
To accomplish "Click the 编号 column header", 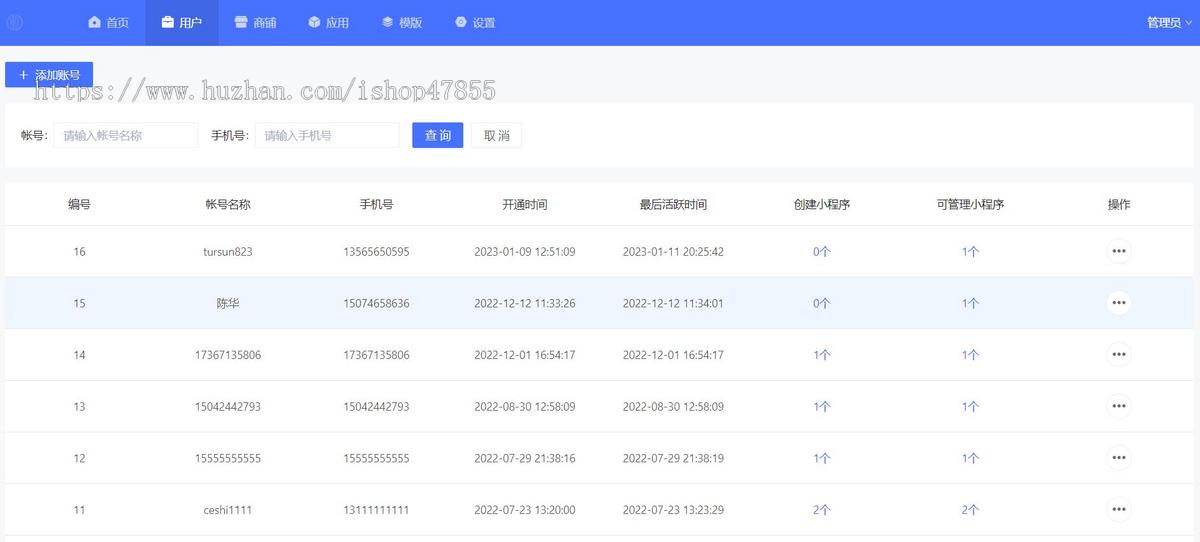I will [80, 204].
